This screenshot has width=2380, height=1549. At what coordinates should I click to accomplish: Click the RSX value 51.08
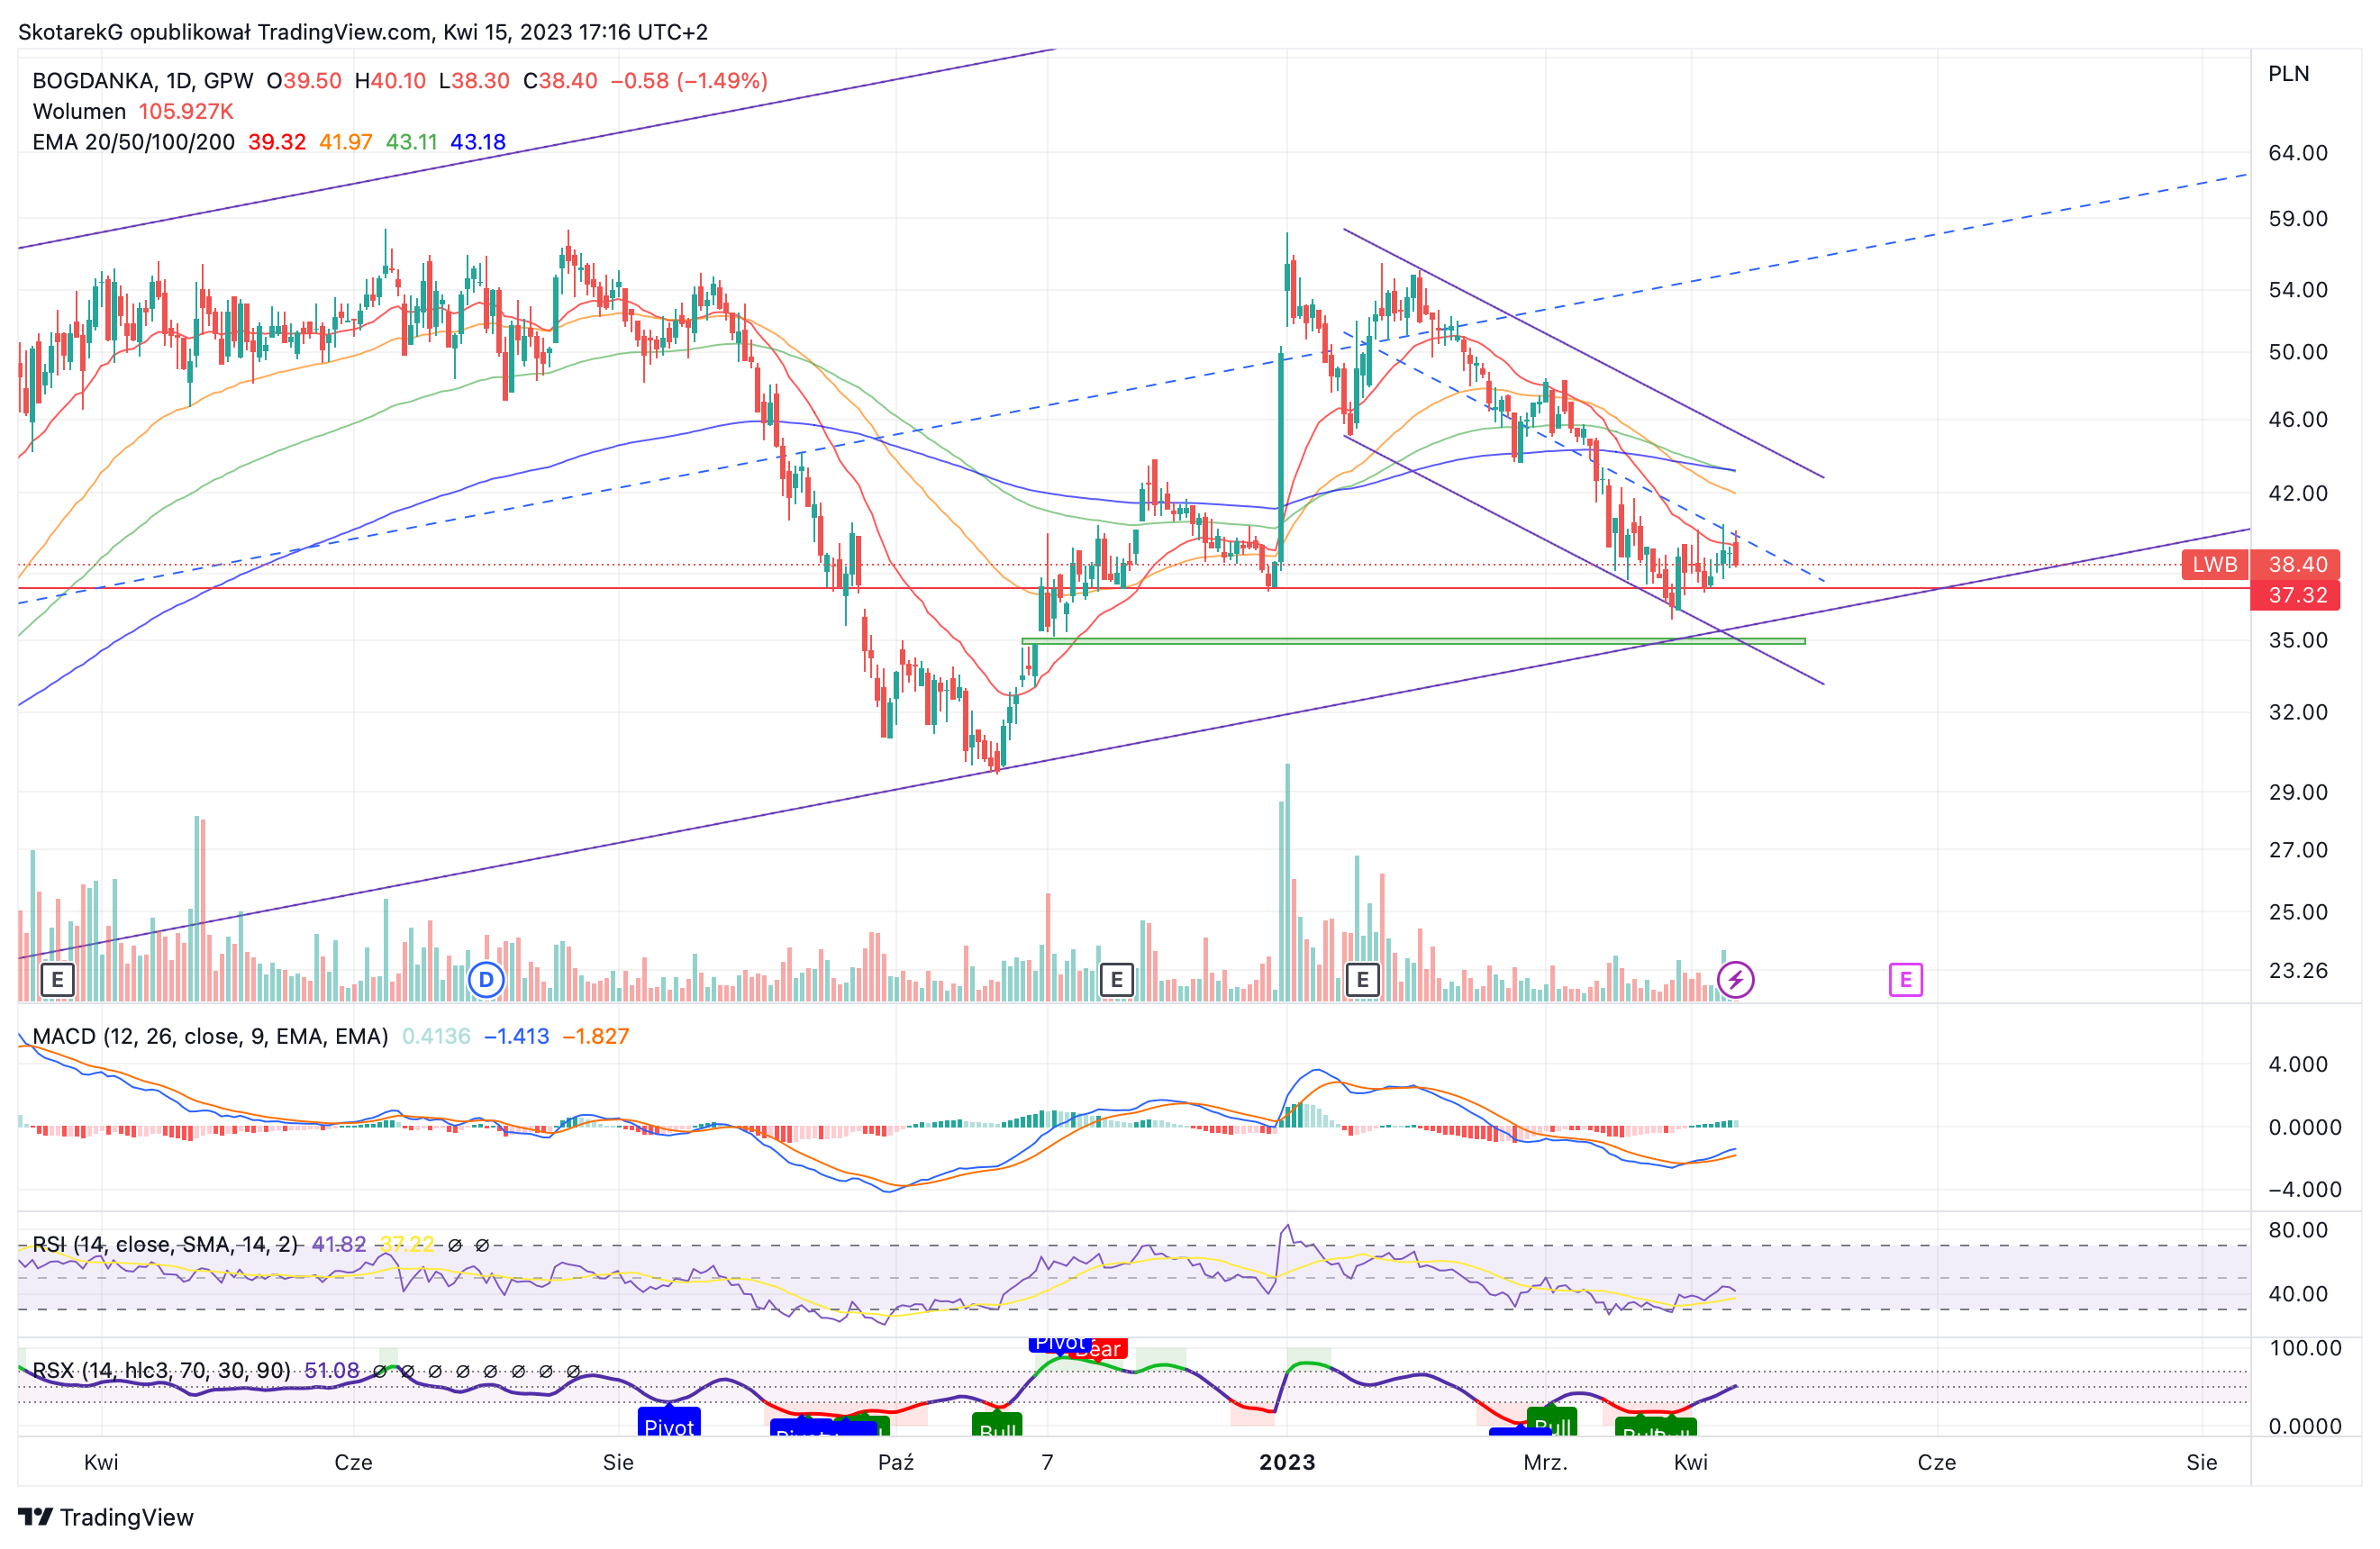click(x=332, y=1370)
